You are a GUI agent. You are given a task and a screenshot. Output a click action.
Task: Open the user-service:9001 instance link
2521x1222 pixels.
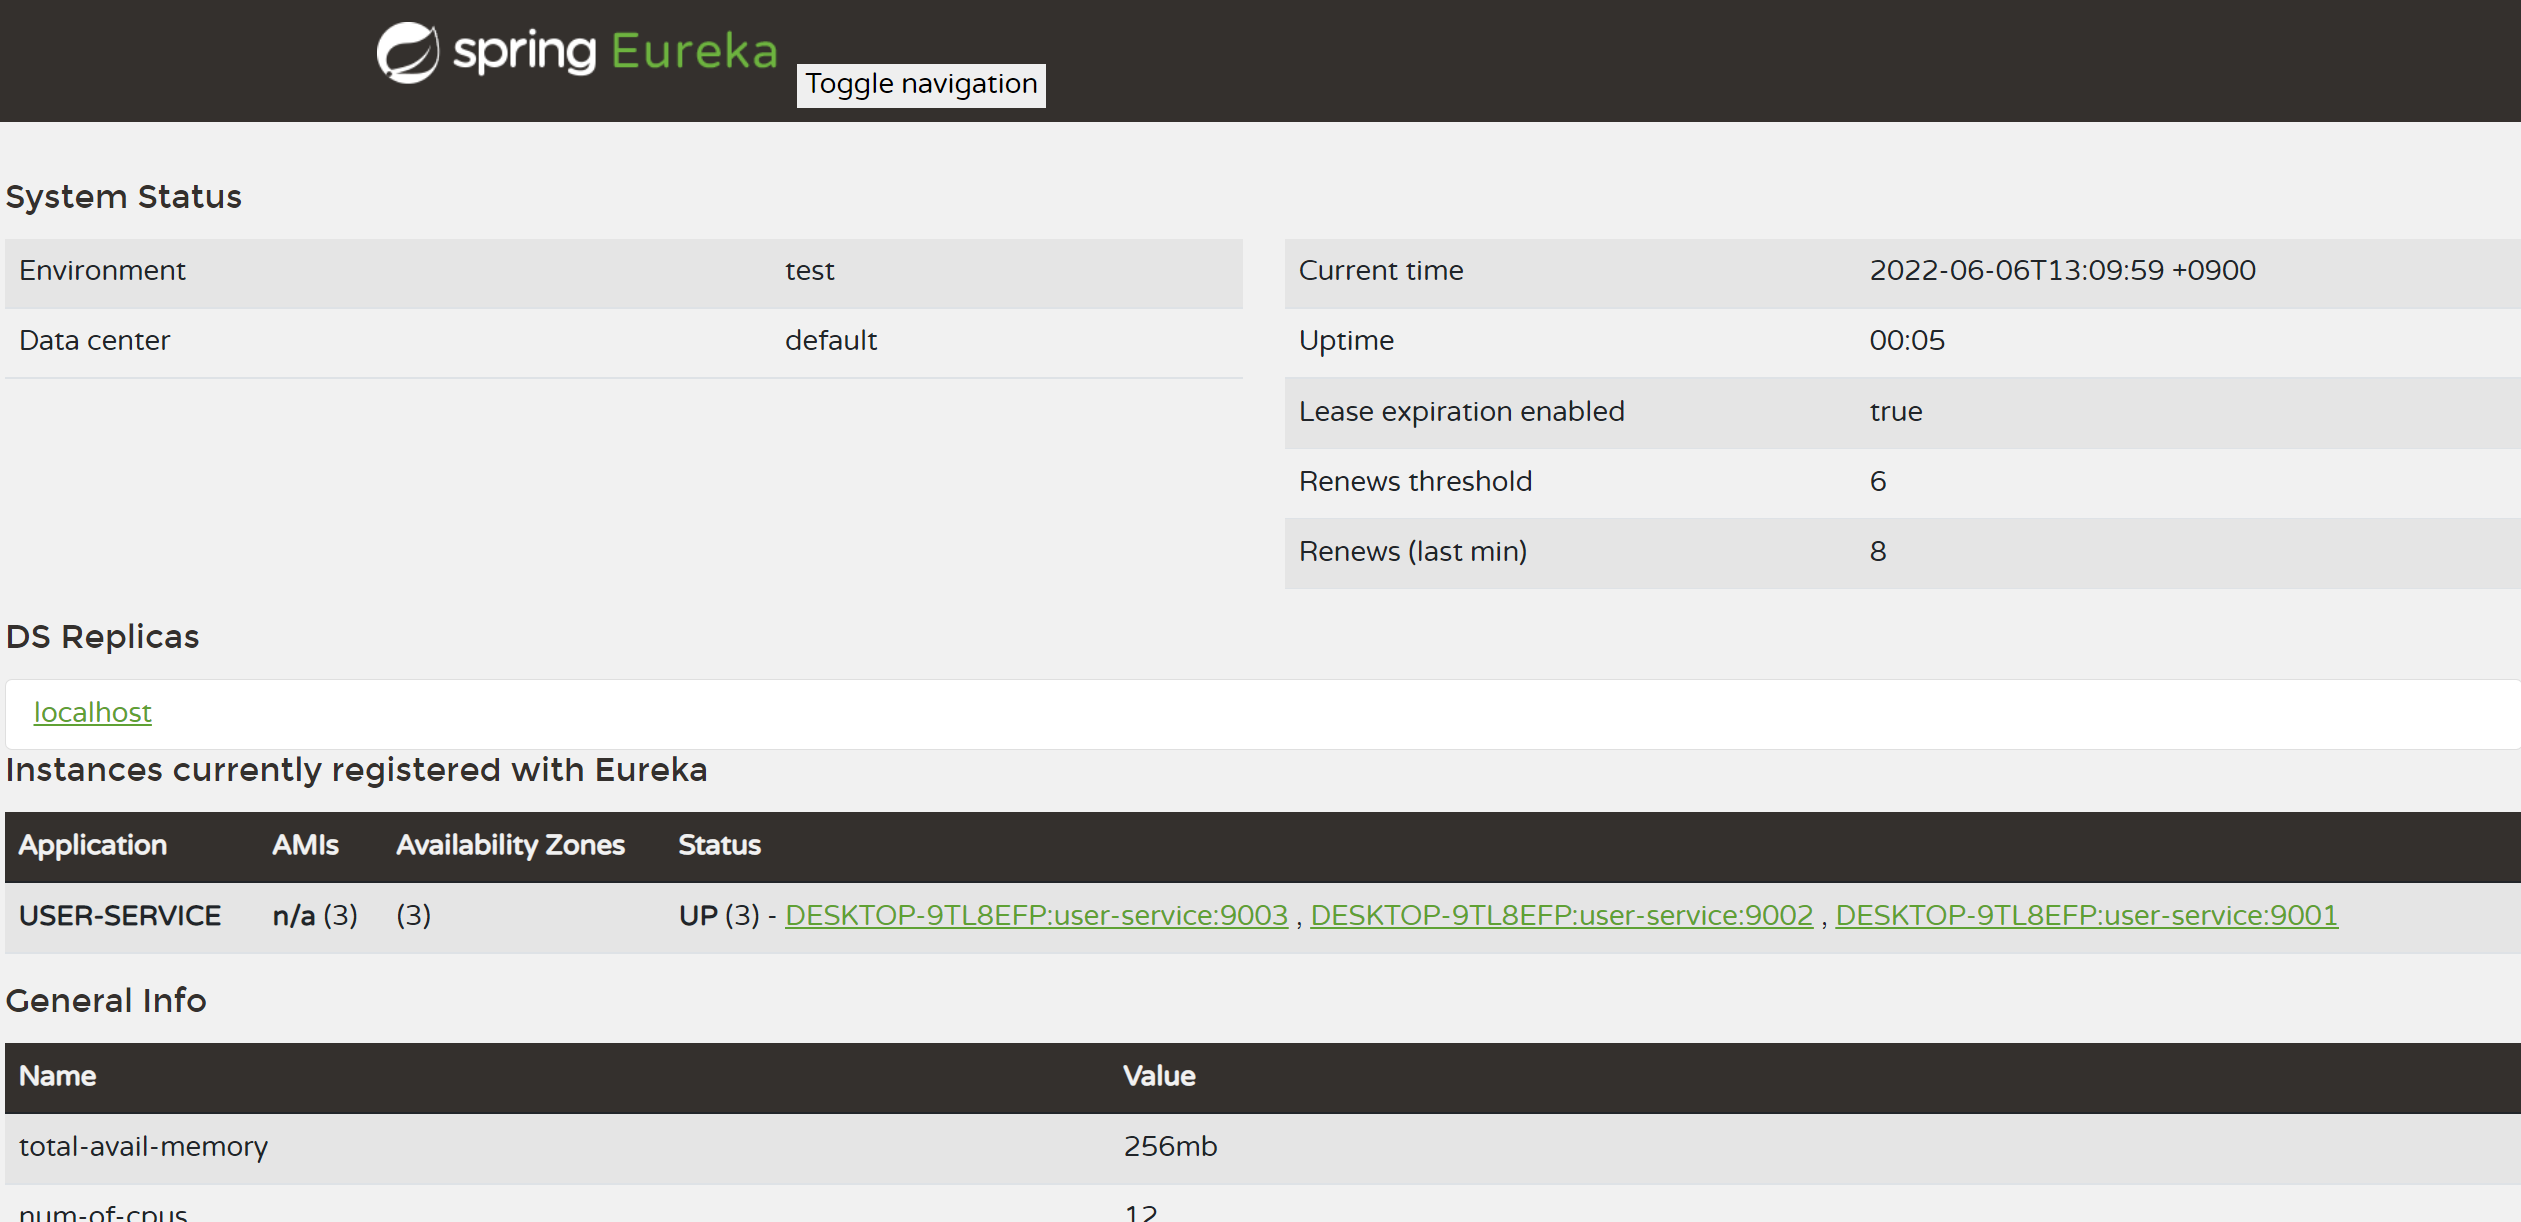tap(2086, 916)
